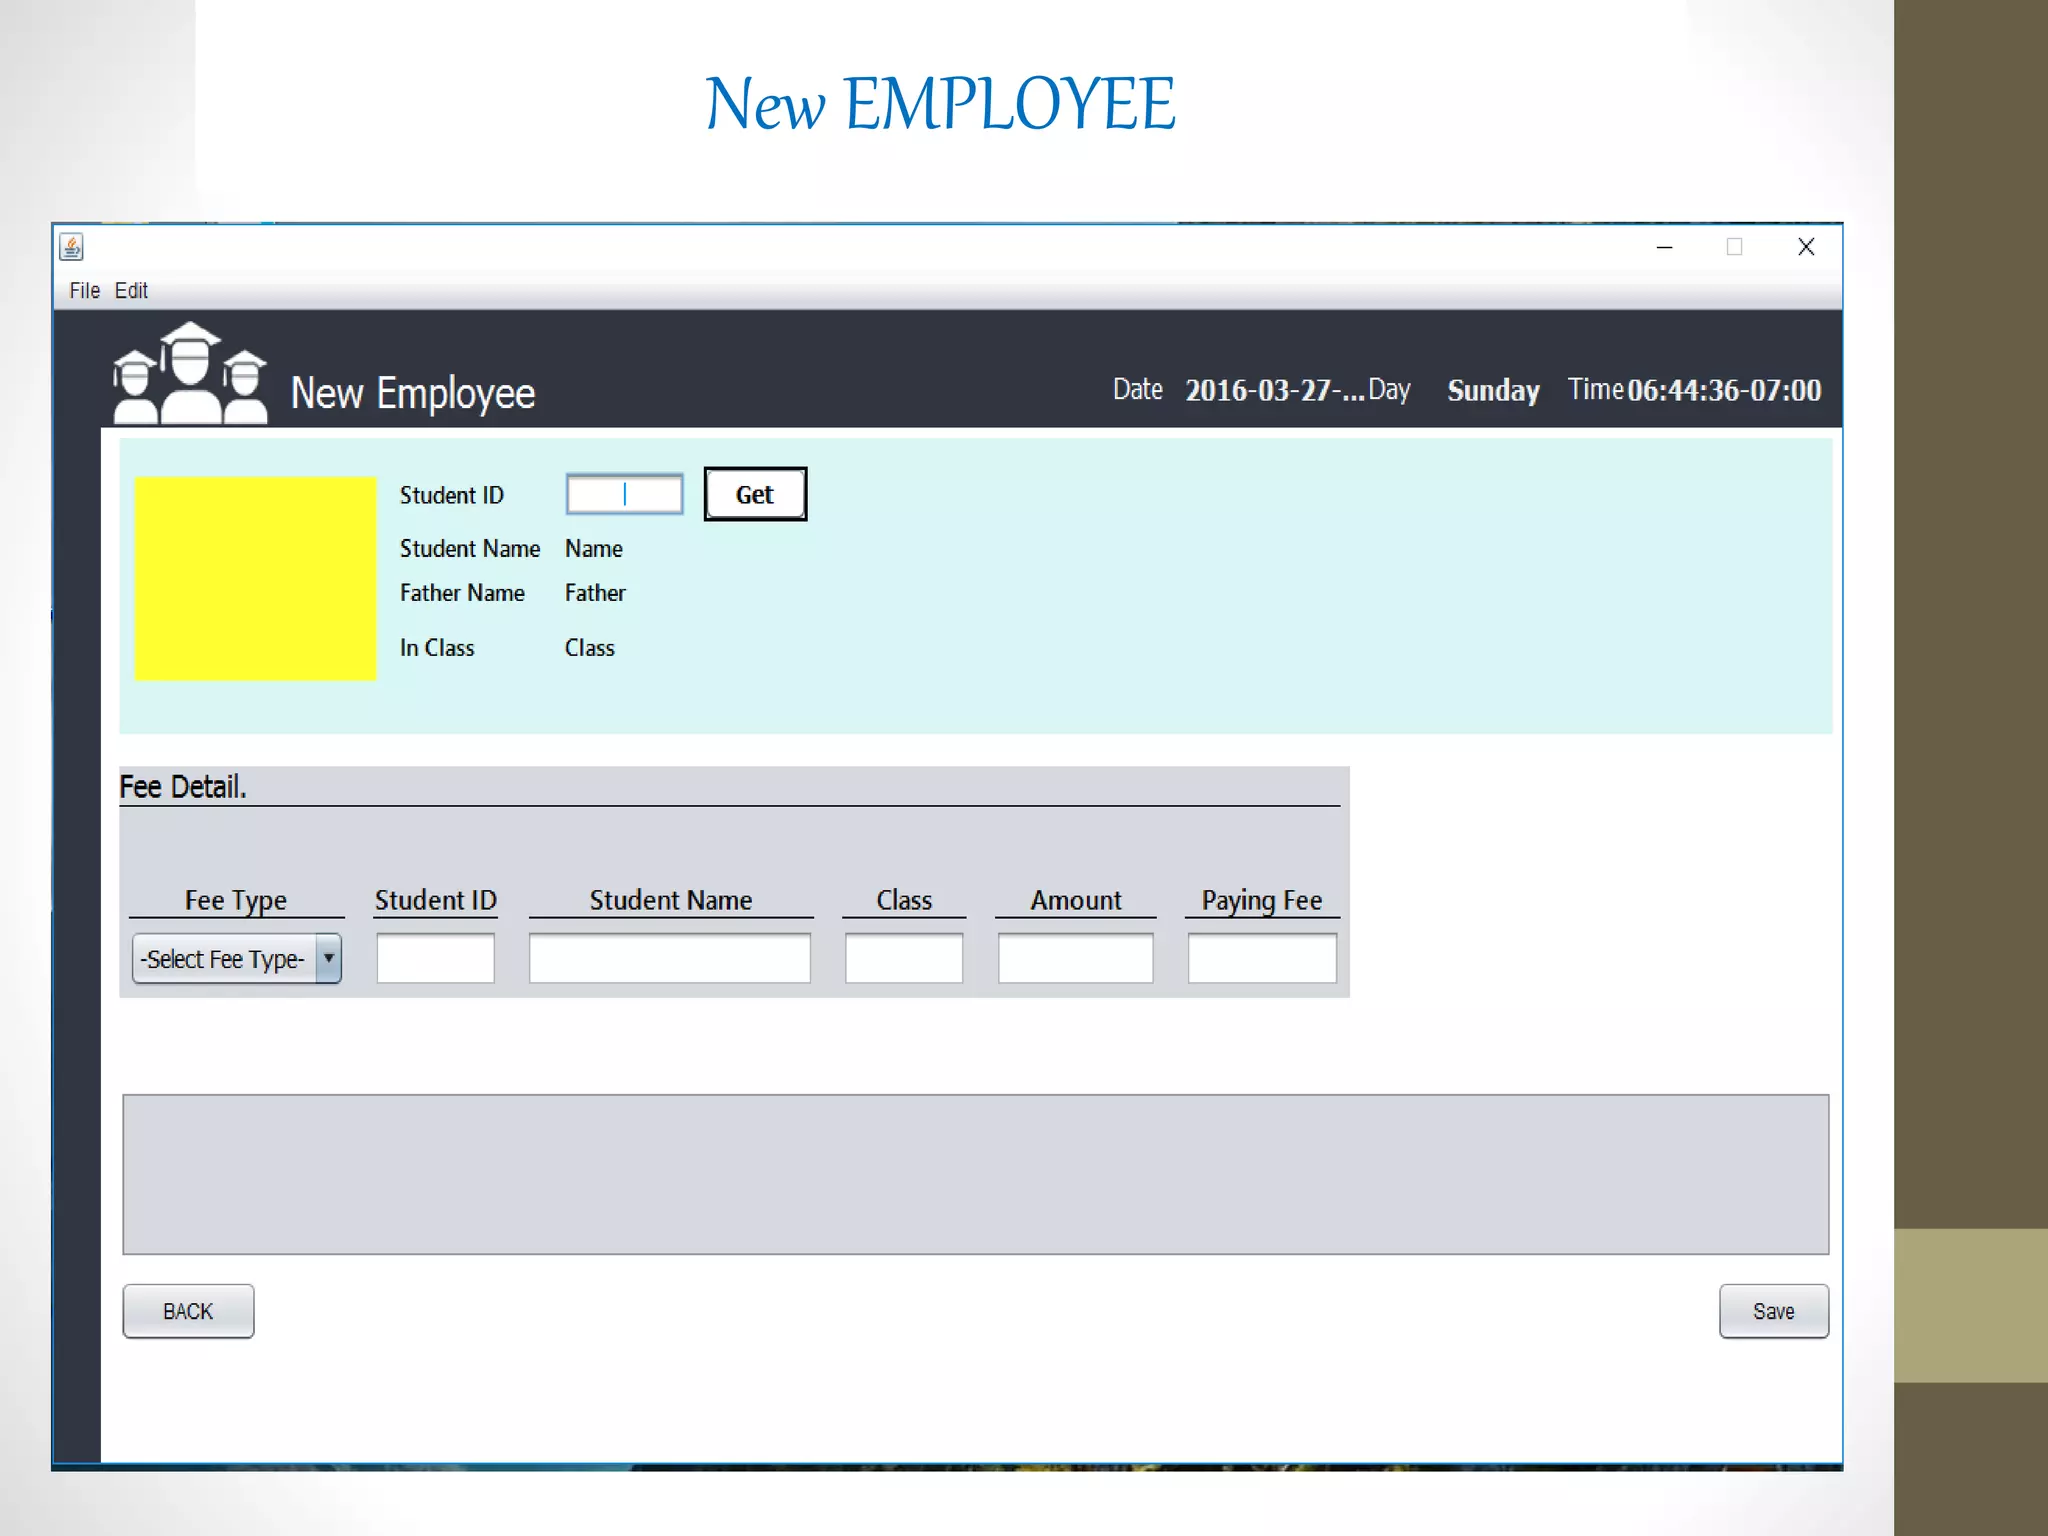Click the Fee Type column label
This screenshot has width=2048, height=1536.
click(236, 901)
